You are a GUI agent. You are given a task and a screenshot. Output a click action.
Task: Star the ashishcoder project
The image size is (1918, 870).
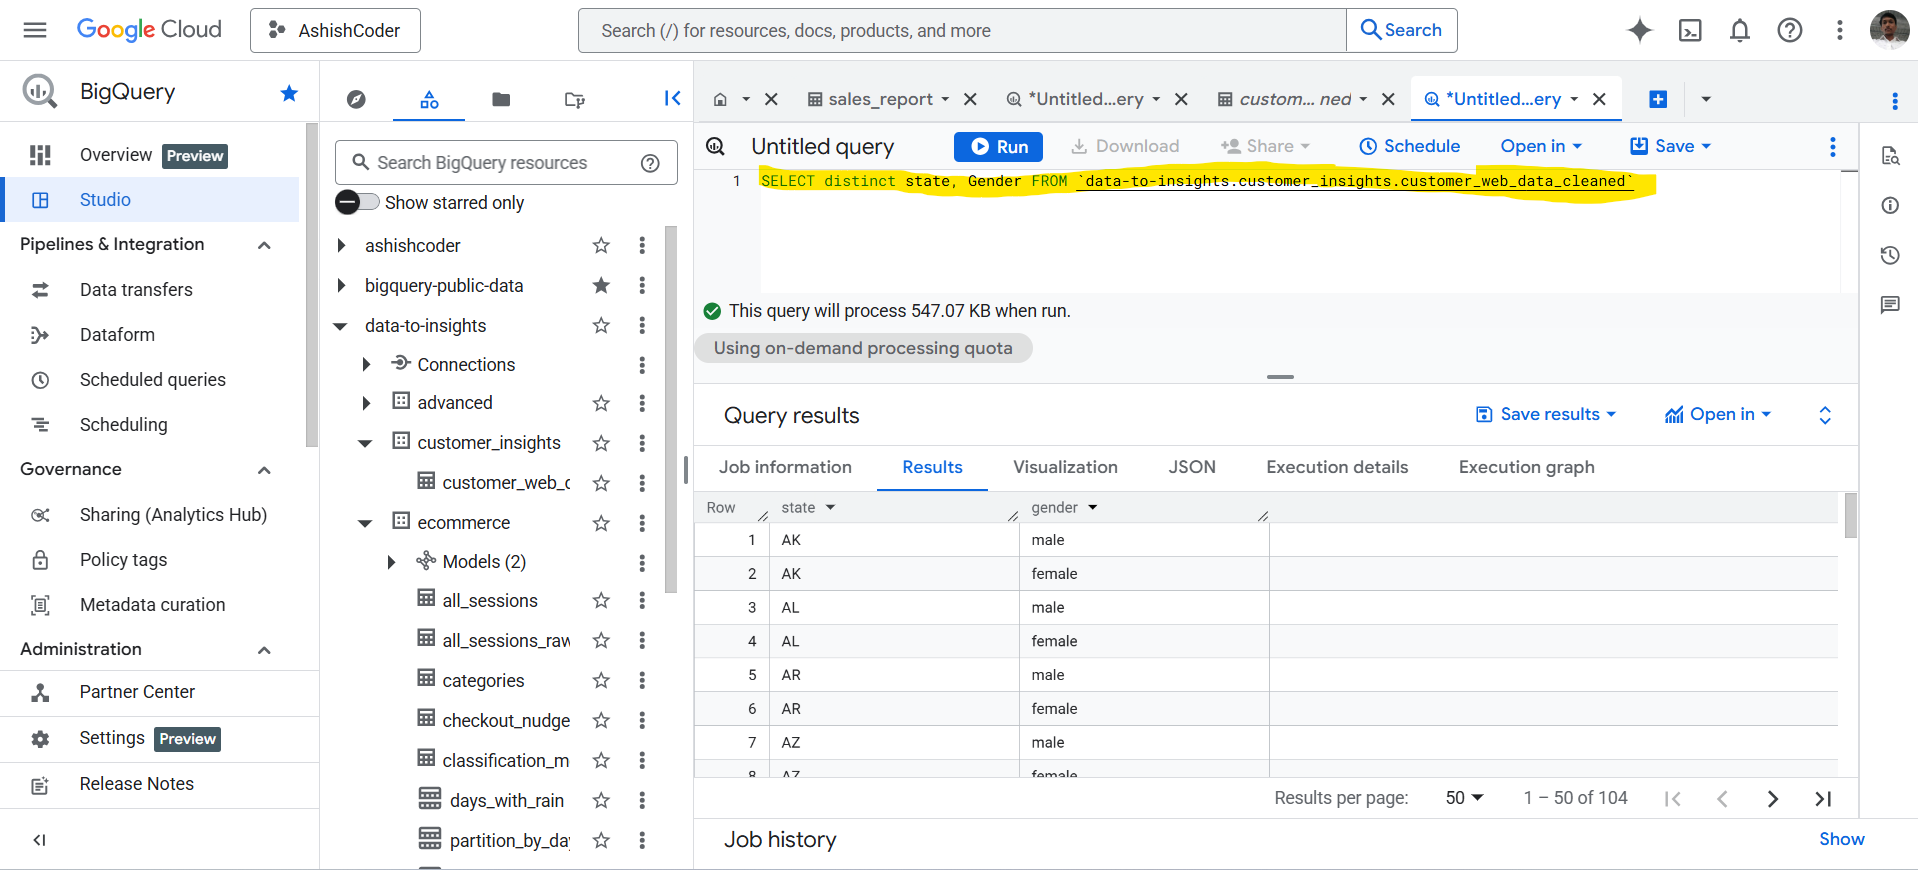click(x=601, y=245)
